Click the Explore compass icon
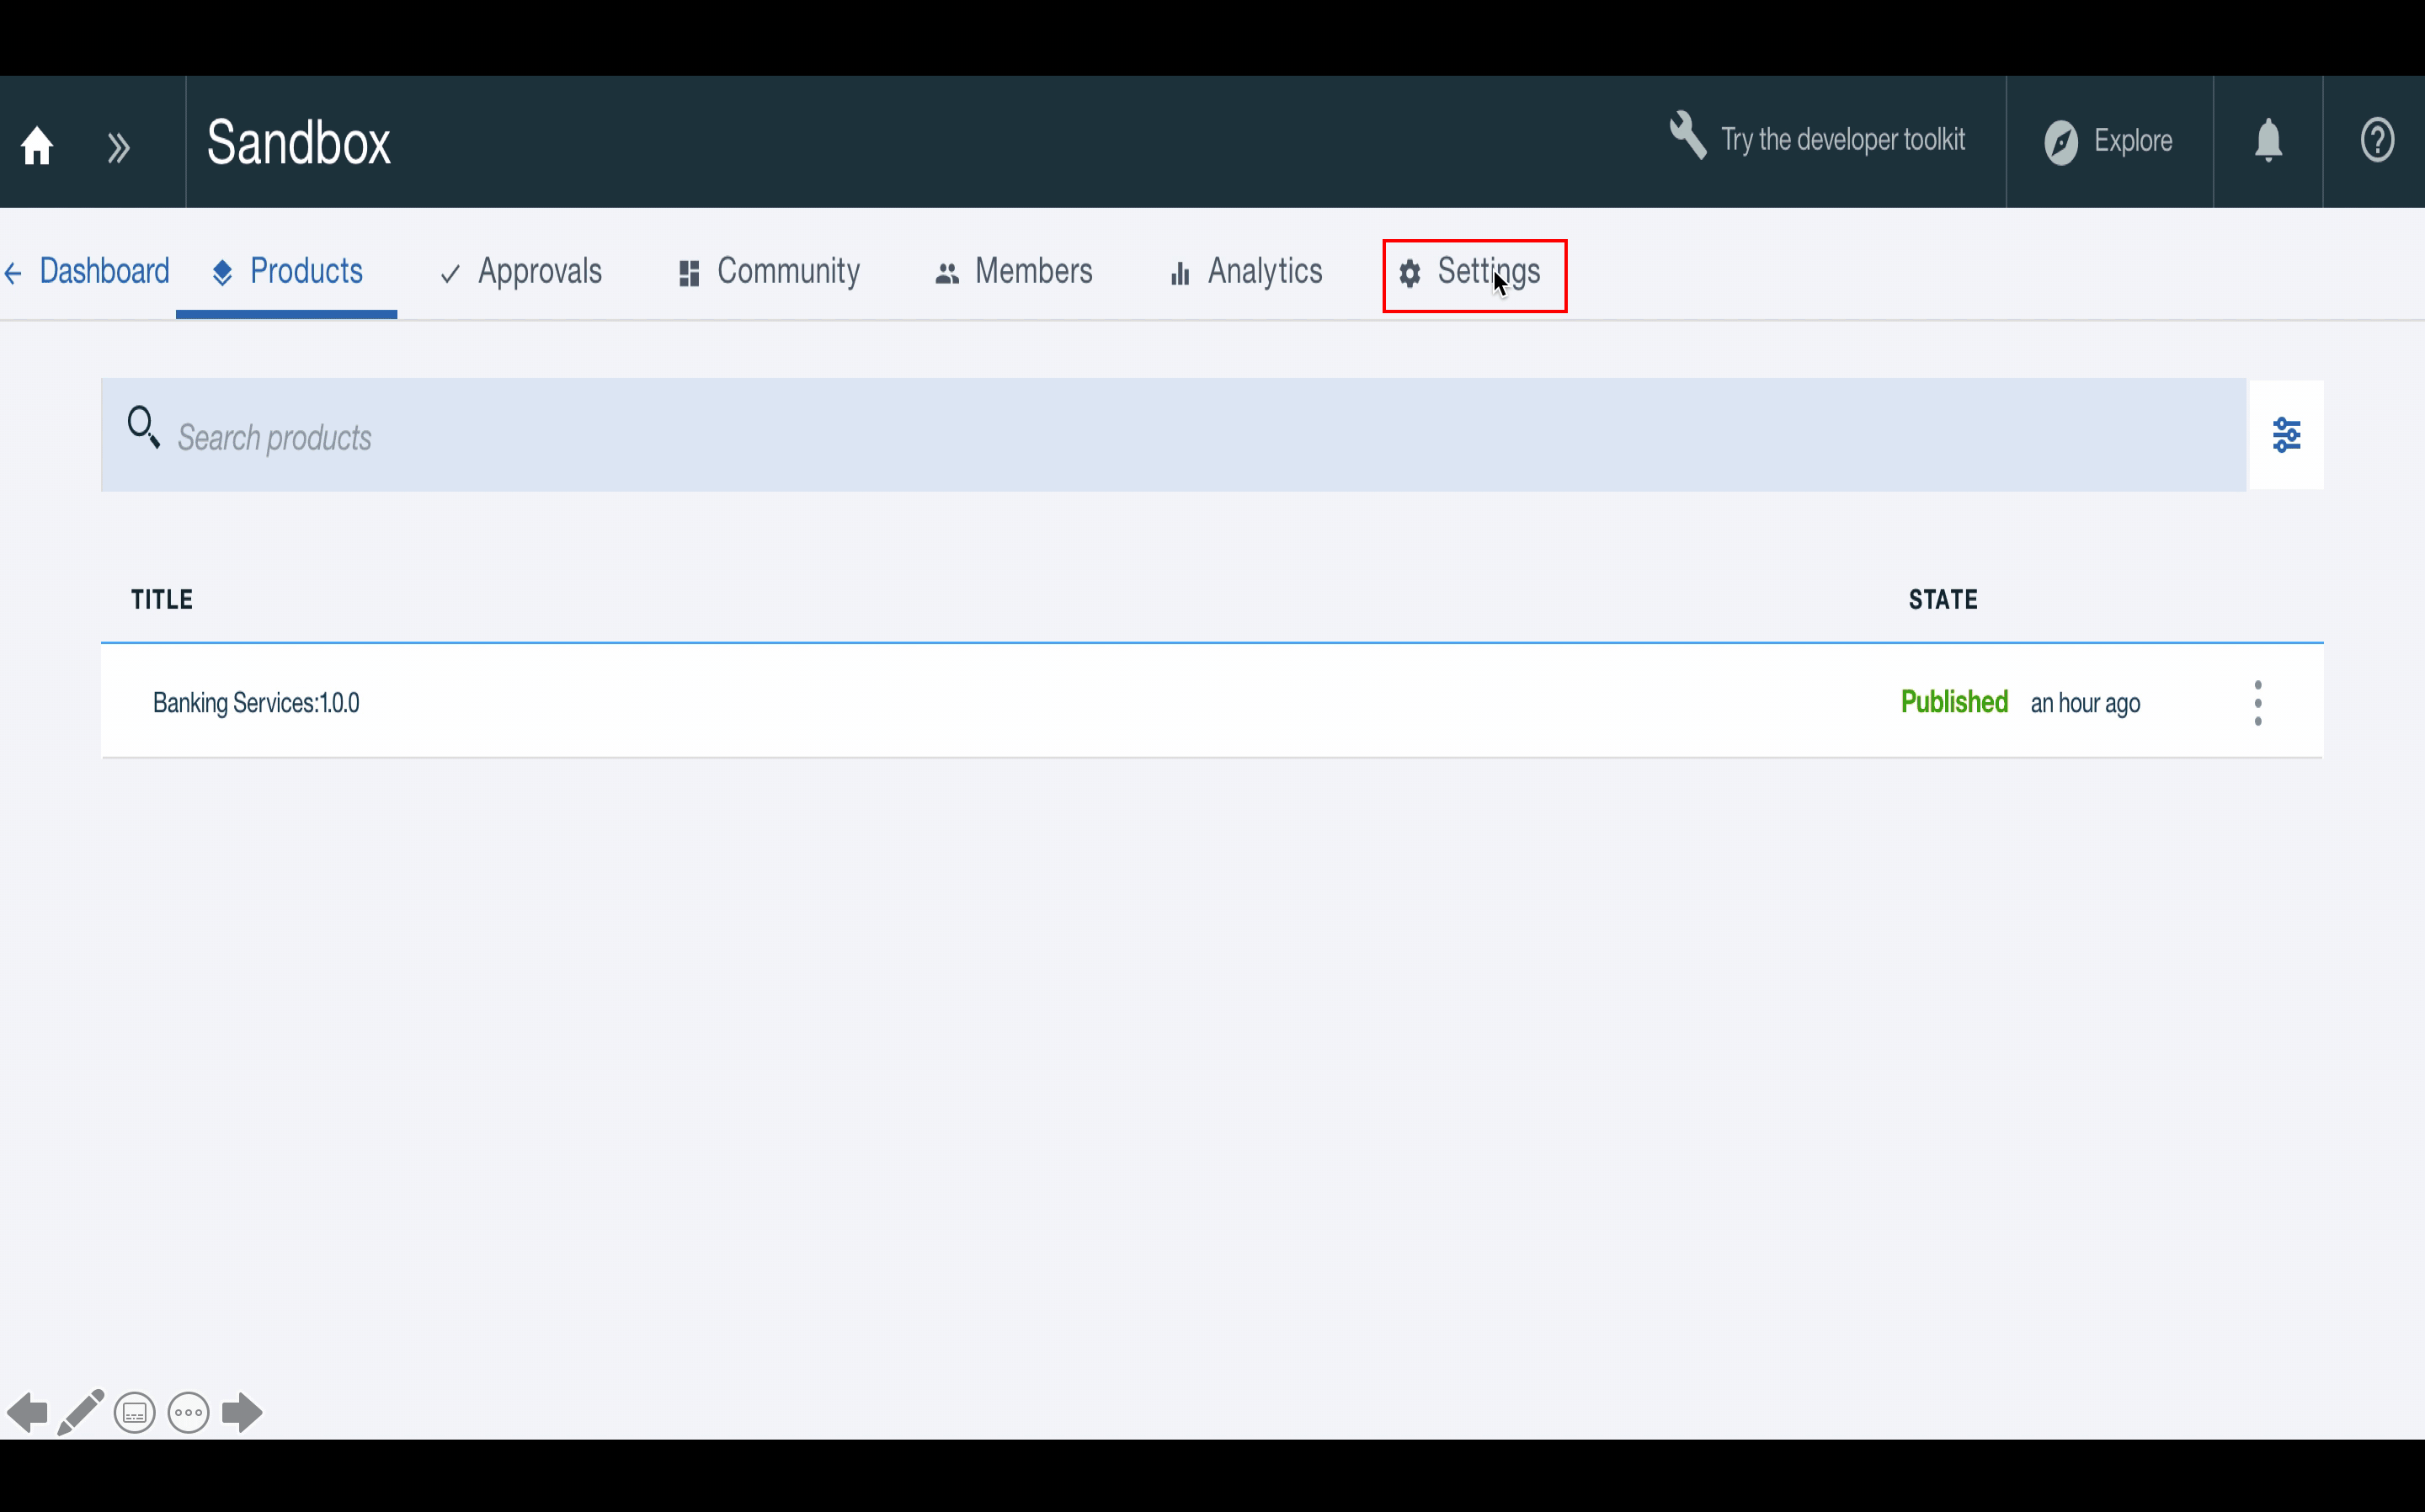Screen dimensions: 2425x1512 point(2061,141)
